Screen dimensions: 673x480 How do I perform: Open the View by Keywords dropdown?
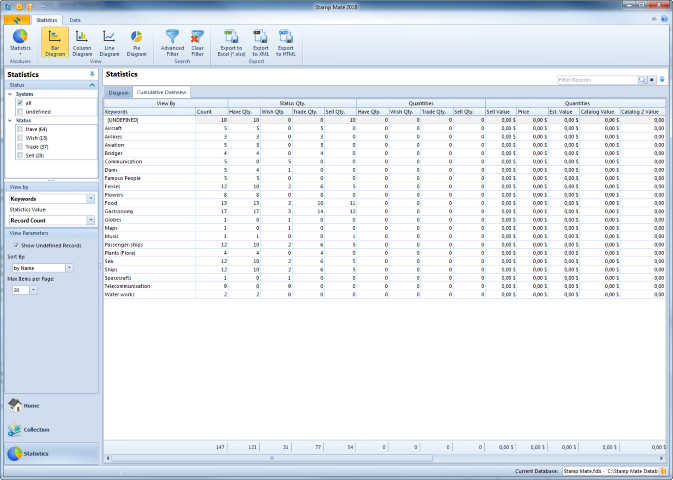[91, 199]
